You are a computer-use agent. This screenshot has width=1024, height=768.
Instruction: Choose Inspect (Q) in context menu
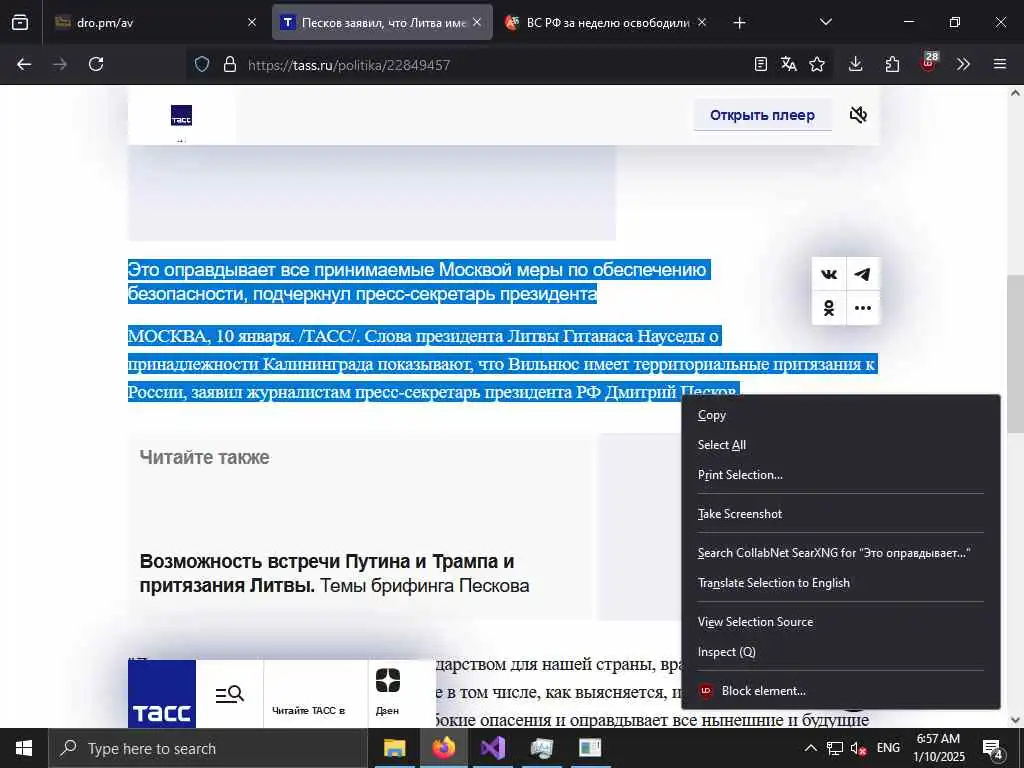pos(840,652)
